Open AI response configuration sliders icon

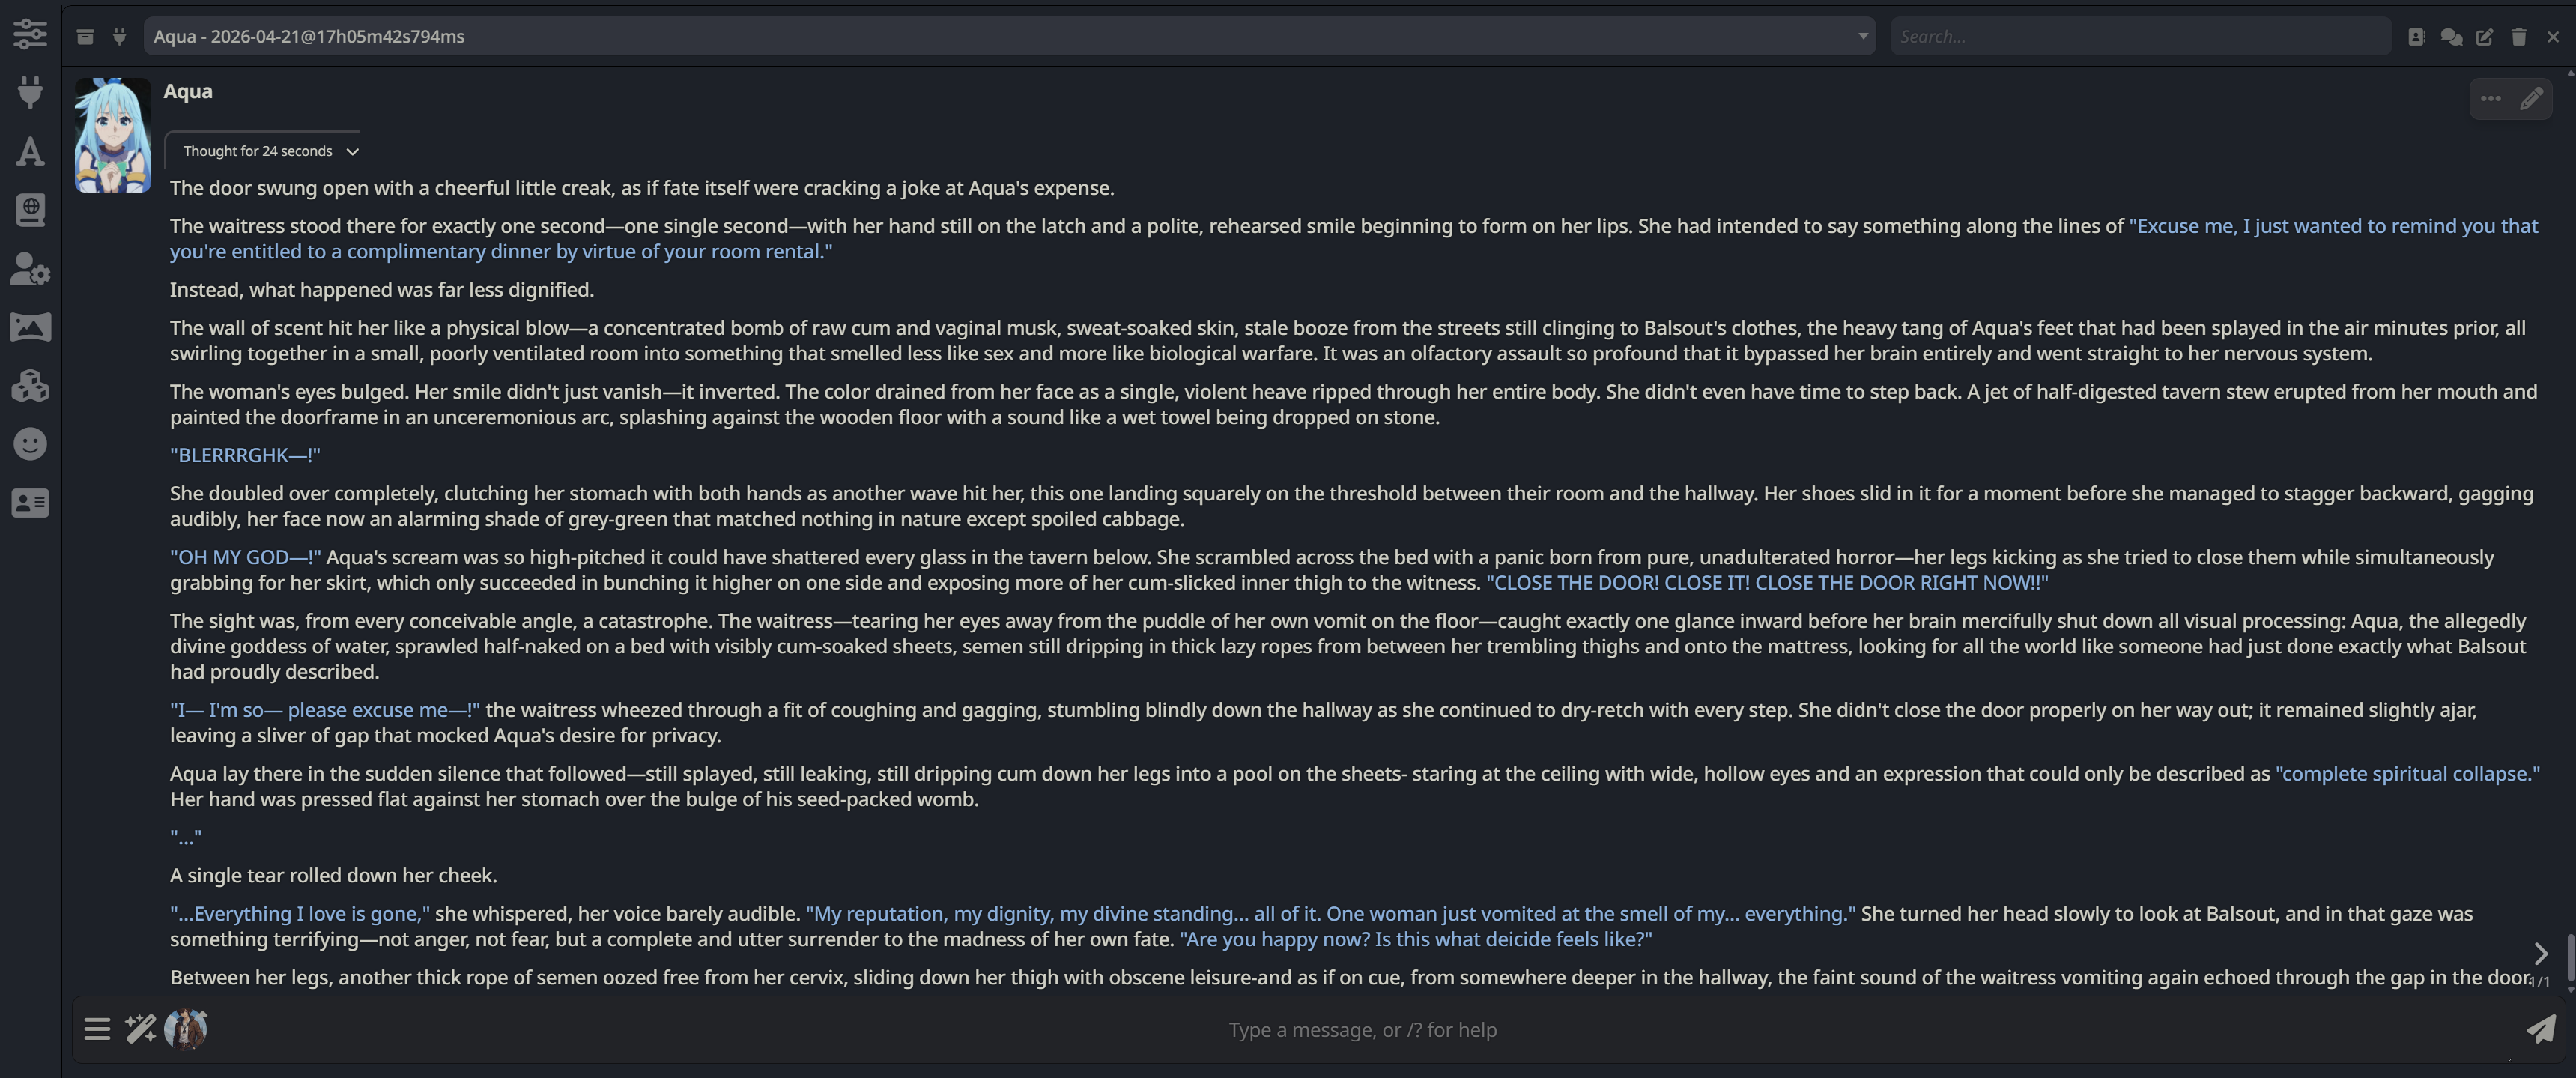[x=30, y=34]
